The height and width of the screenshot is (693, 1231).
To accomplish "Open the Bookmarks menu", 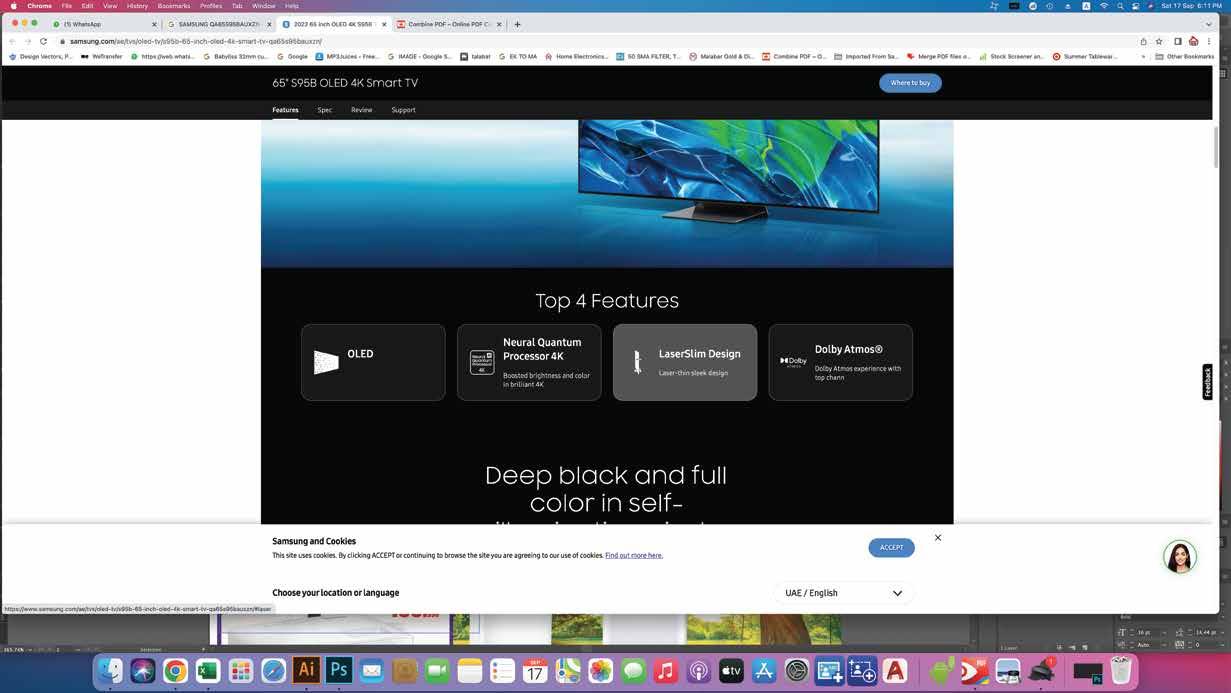I will (174, 6).
